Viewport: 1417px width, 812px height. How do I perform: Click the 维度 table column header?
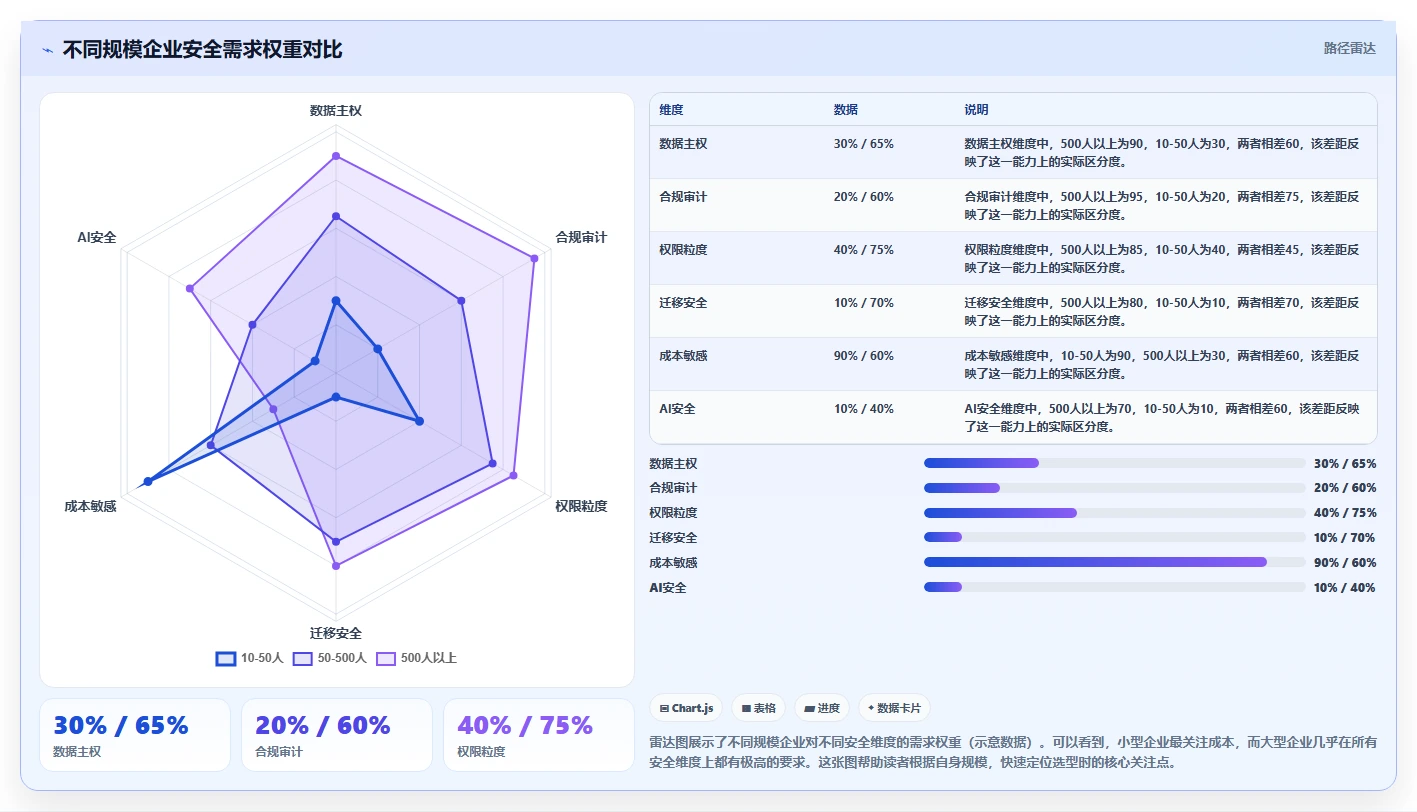coord(671,110)
